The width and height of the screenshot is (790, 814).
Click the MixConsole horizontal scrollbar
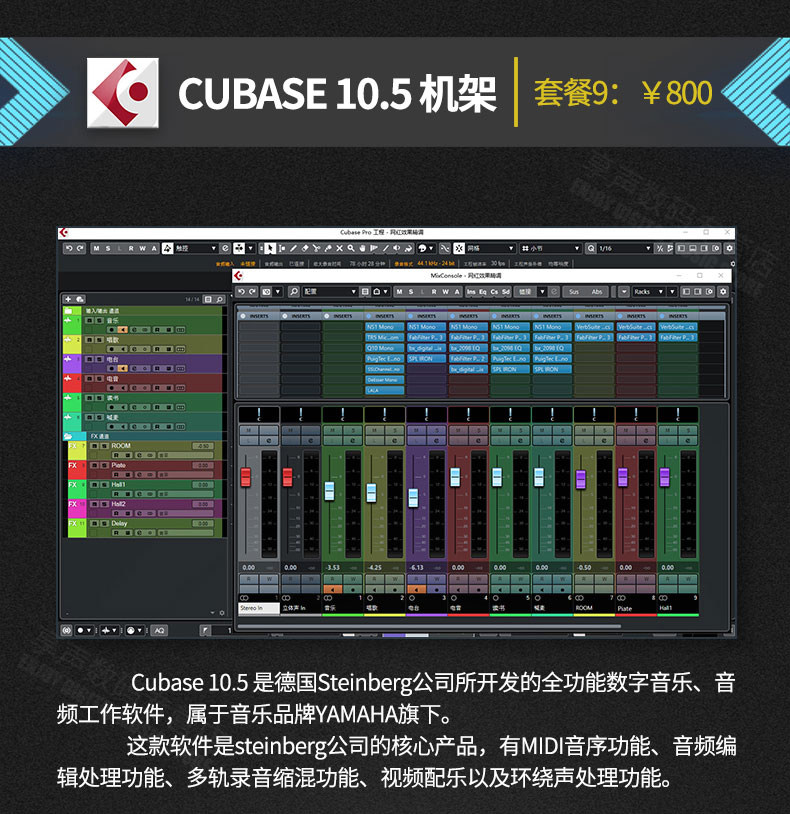tap(430, 627)
